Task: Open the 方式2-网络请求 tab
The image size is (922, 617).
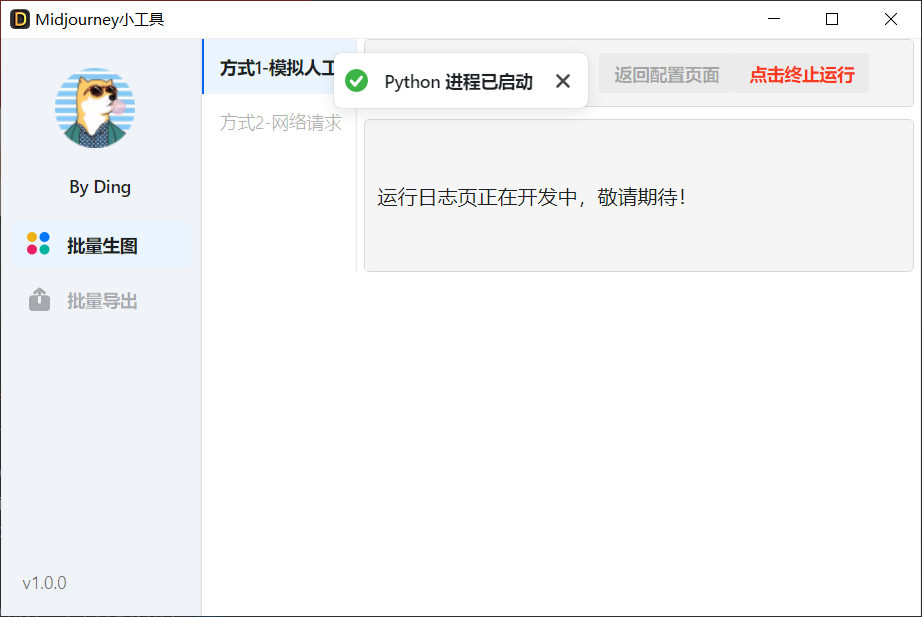Action: tap(280, 122)
